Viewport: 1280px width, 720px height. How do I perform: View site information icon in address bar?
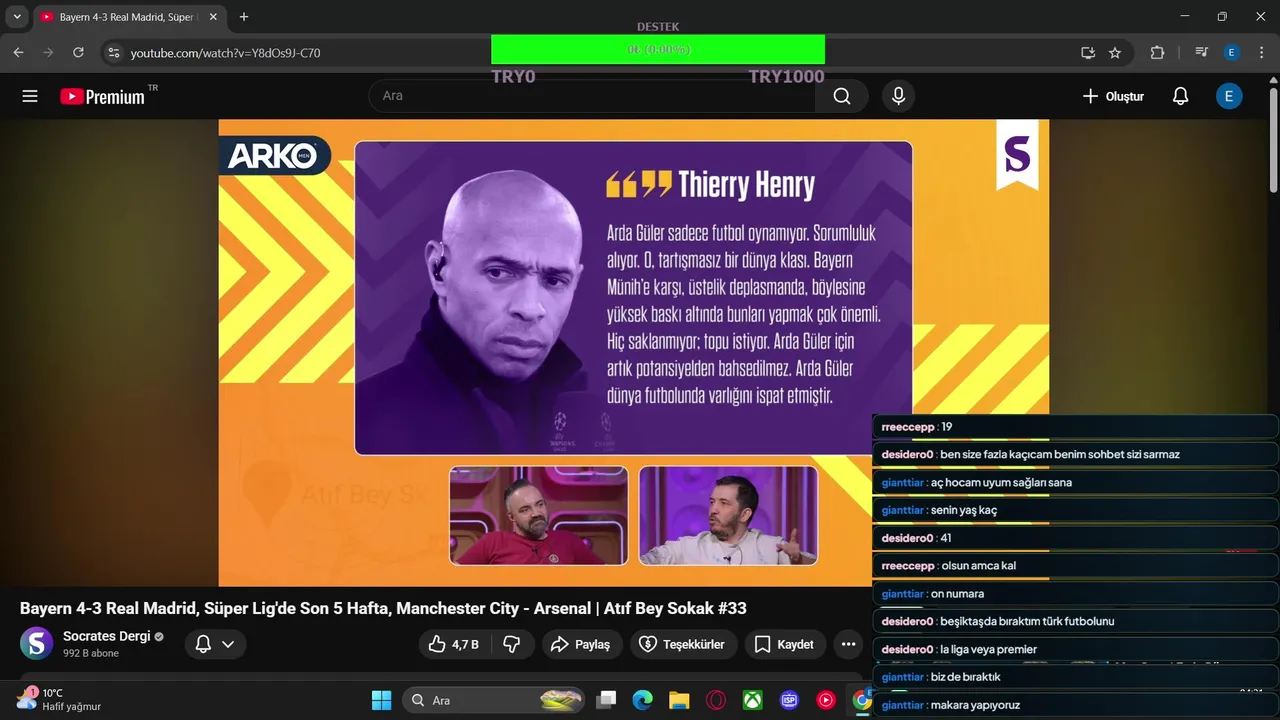113,52
